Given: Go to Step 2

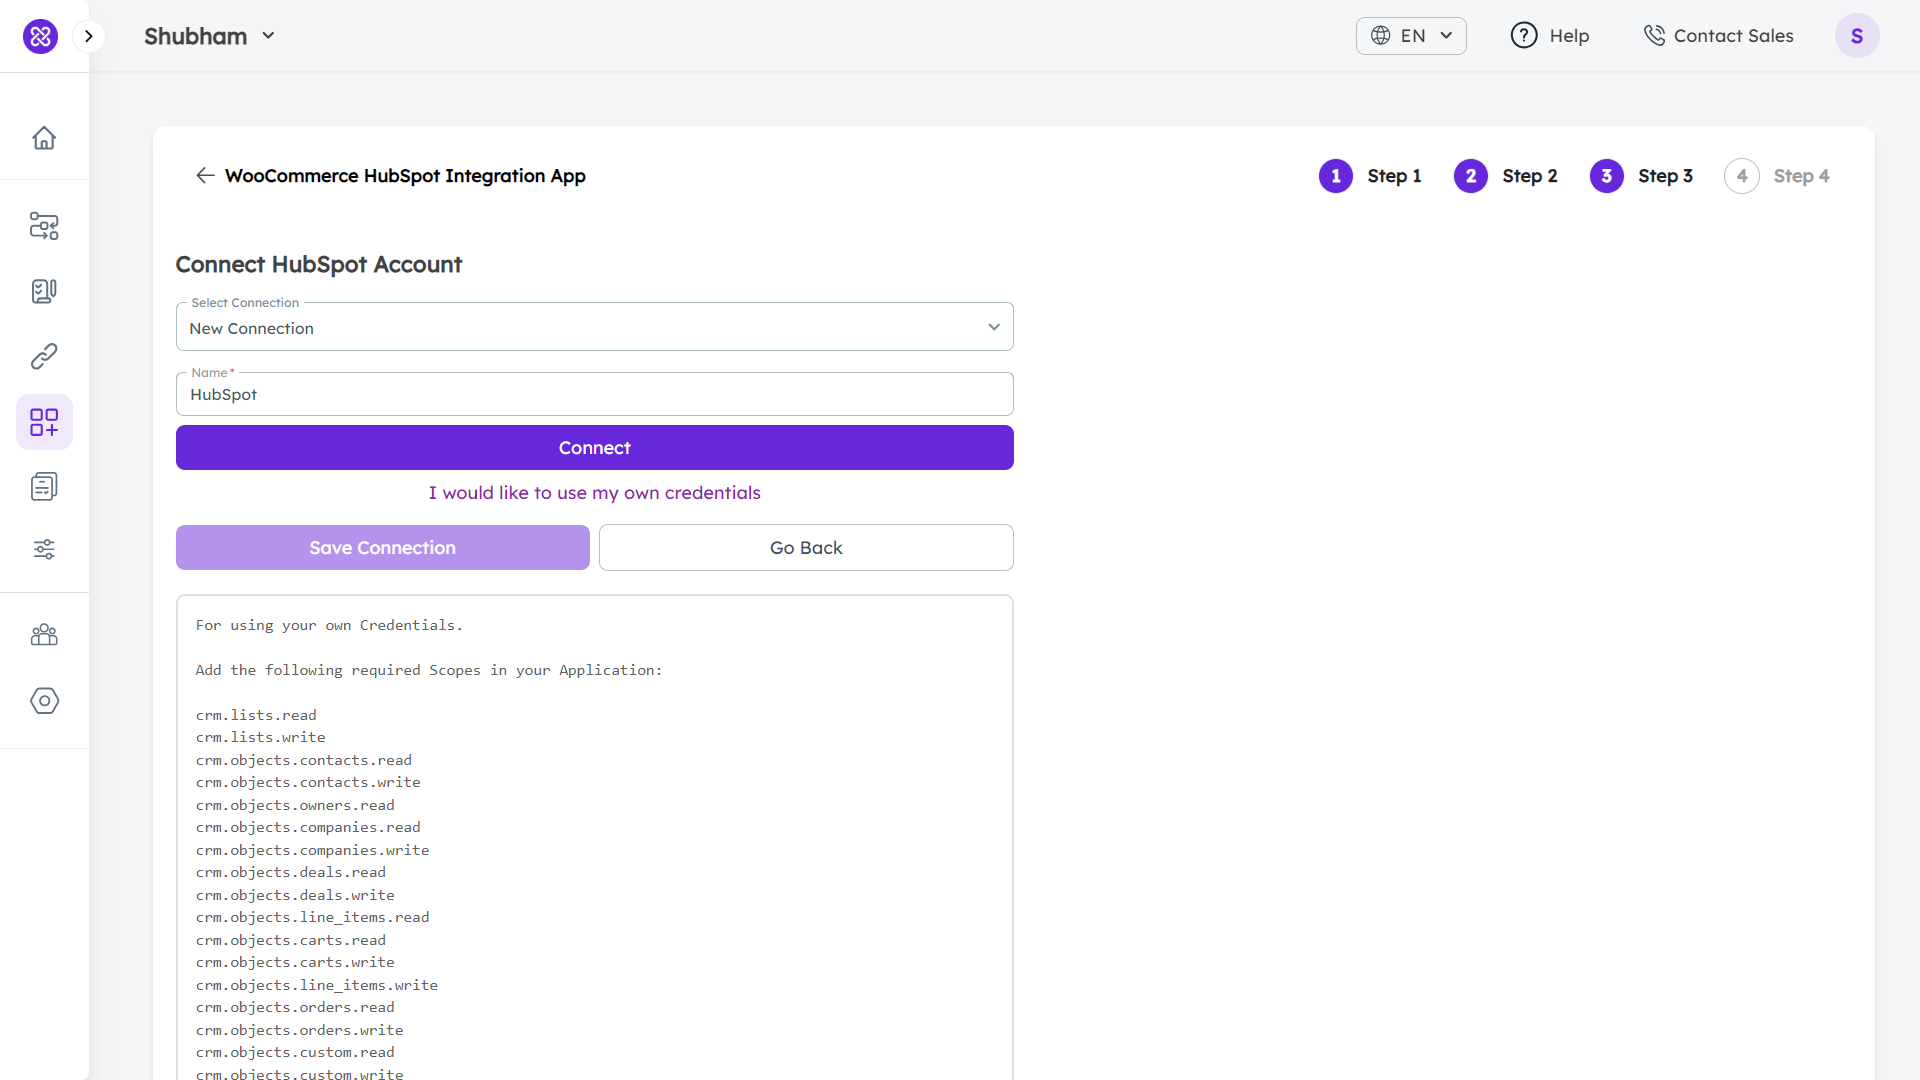Looking at the screenshot, I should coord(1505,176).
